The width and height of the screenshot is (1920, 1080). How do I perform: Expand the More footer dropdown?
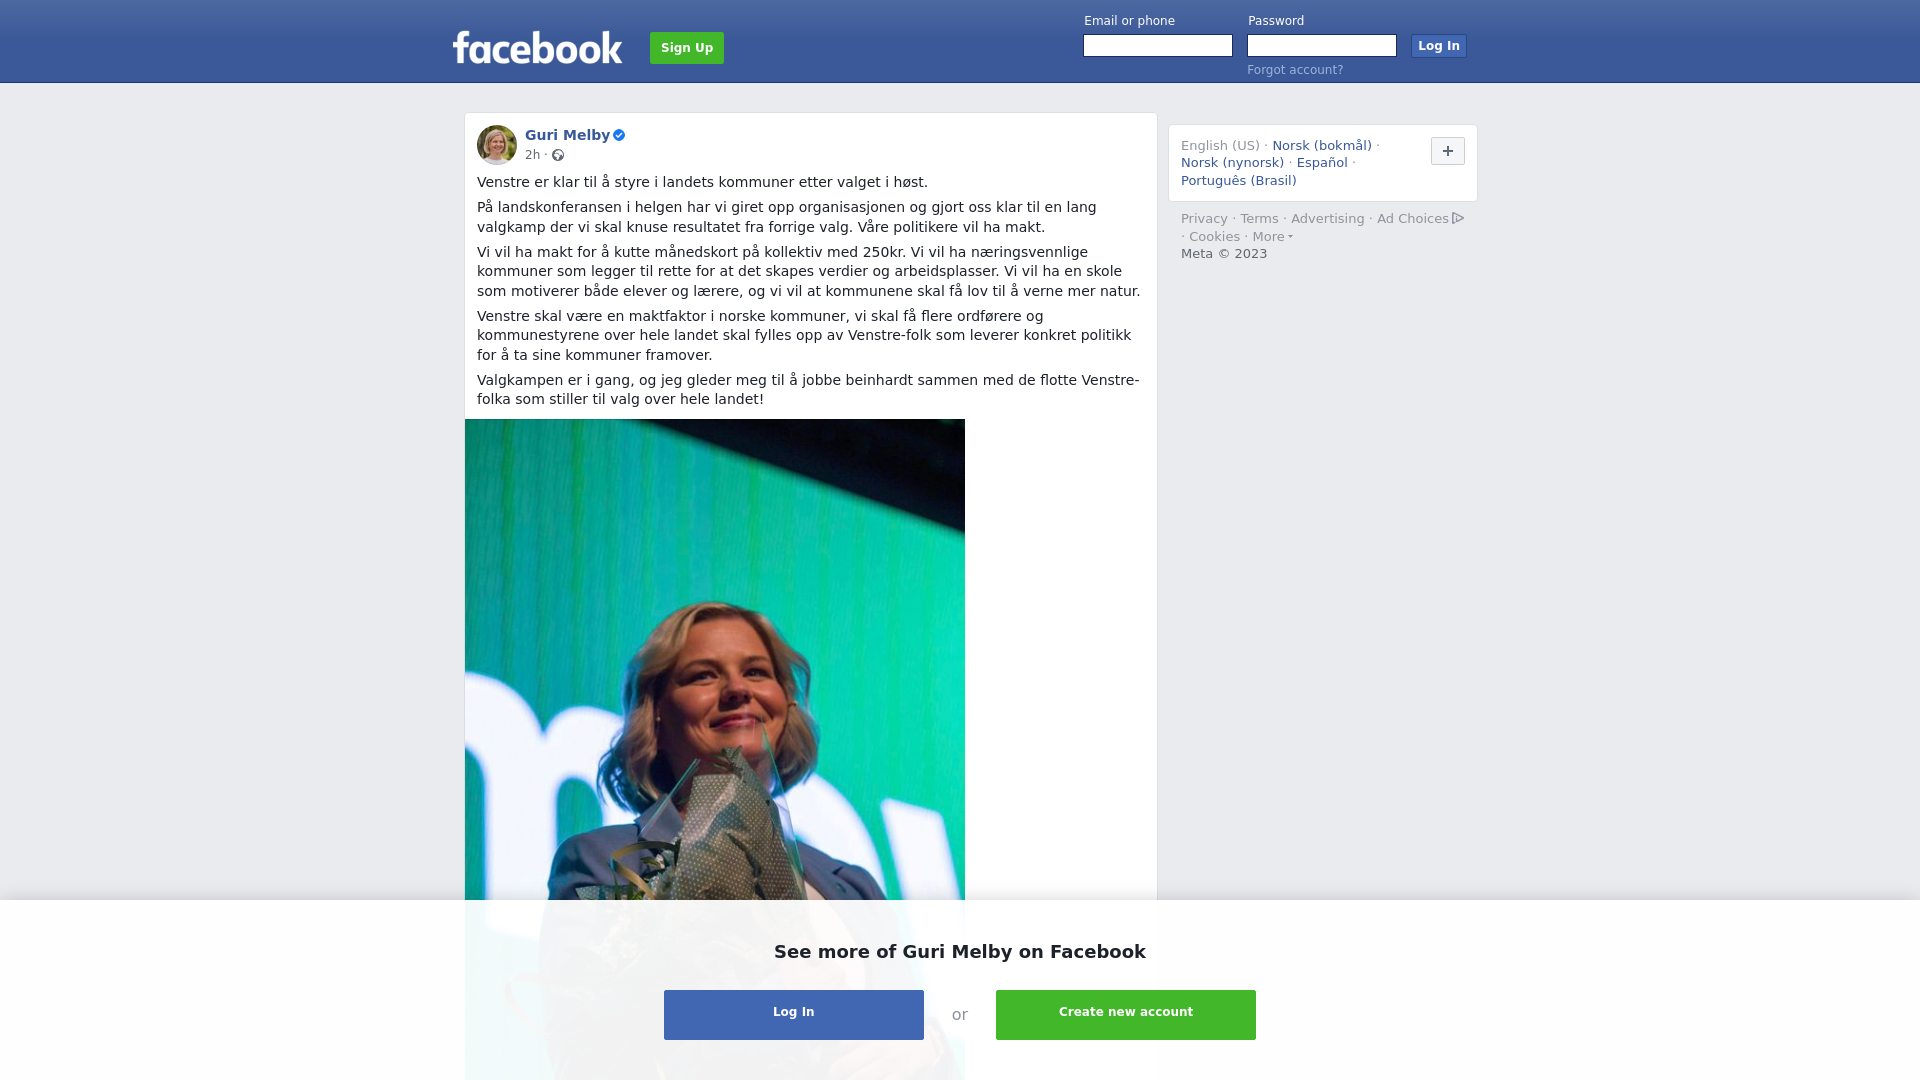(x=1273, y=237)
